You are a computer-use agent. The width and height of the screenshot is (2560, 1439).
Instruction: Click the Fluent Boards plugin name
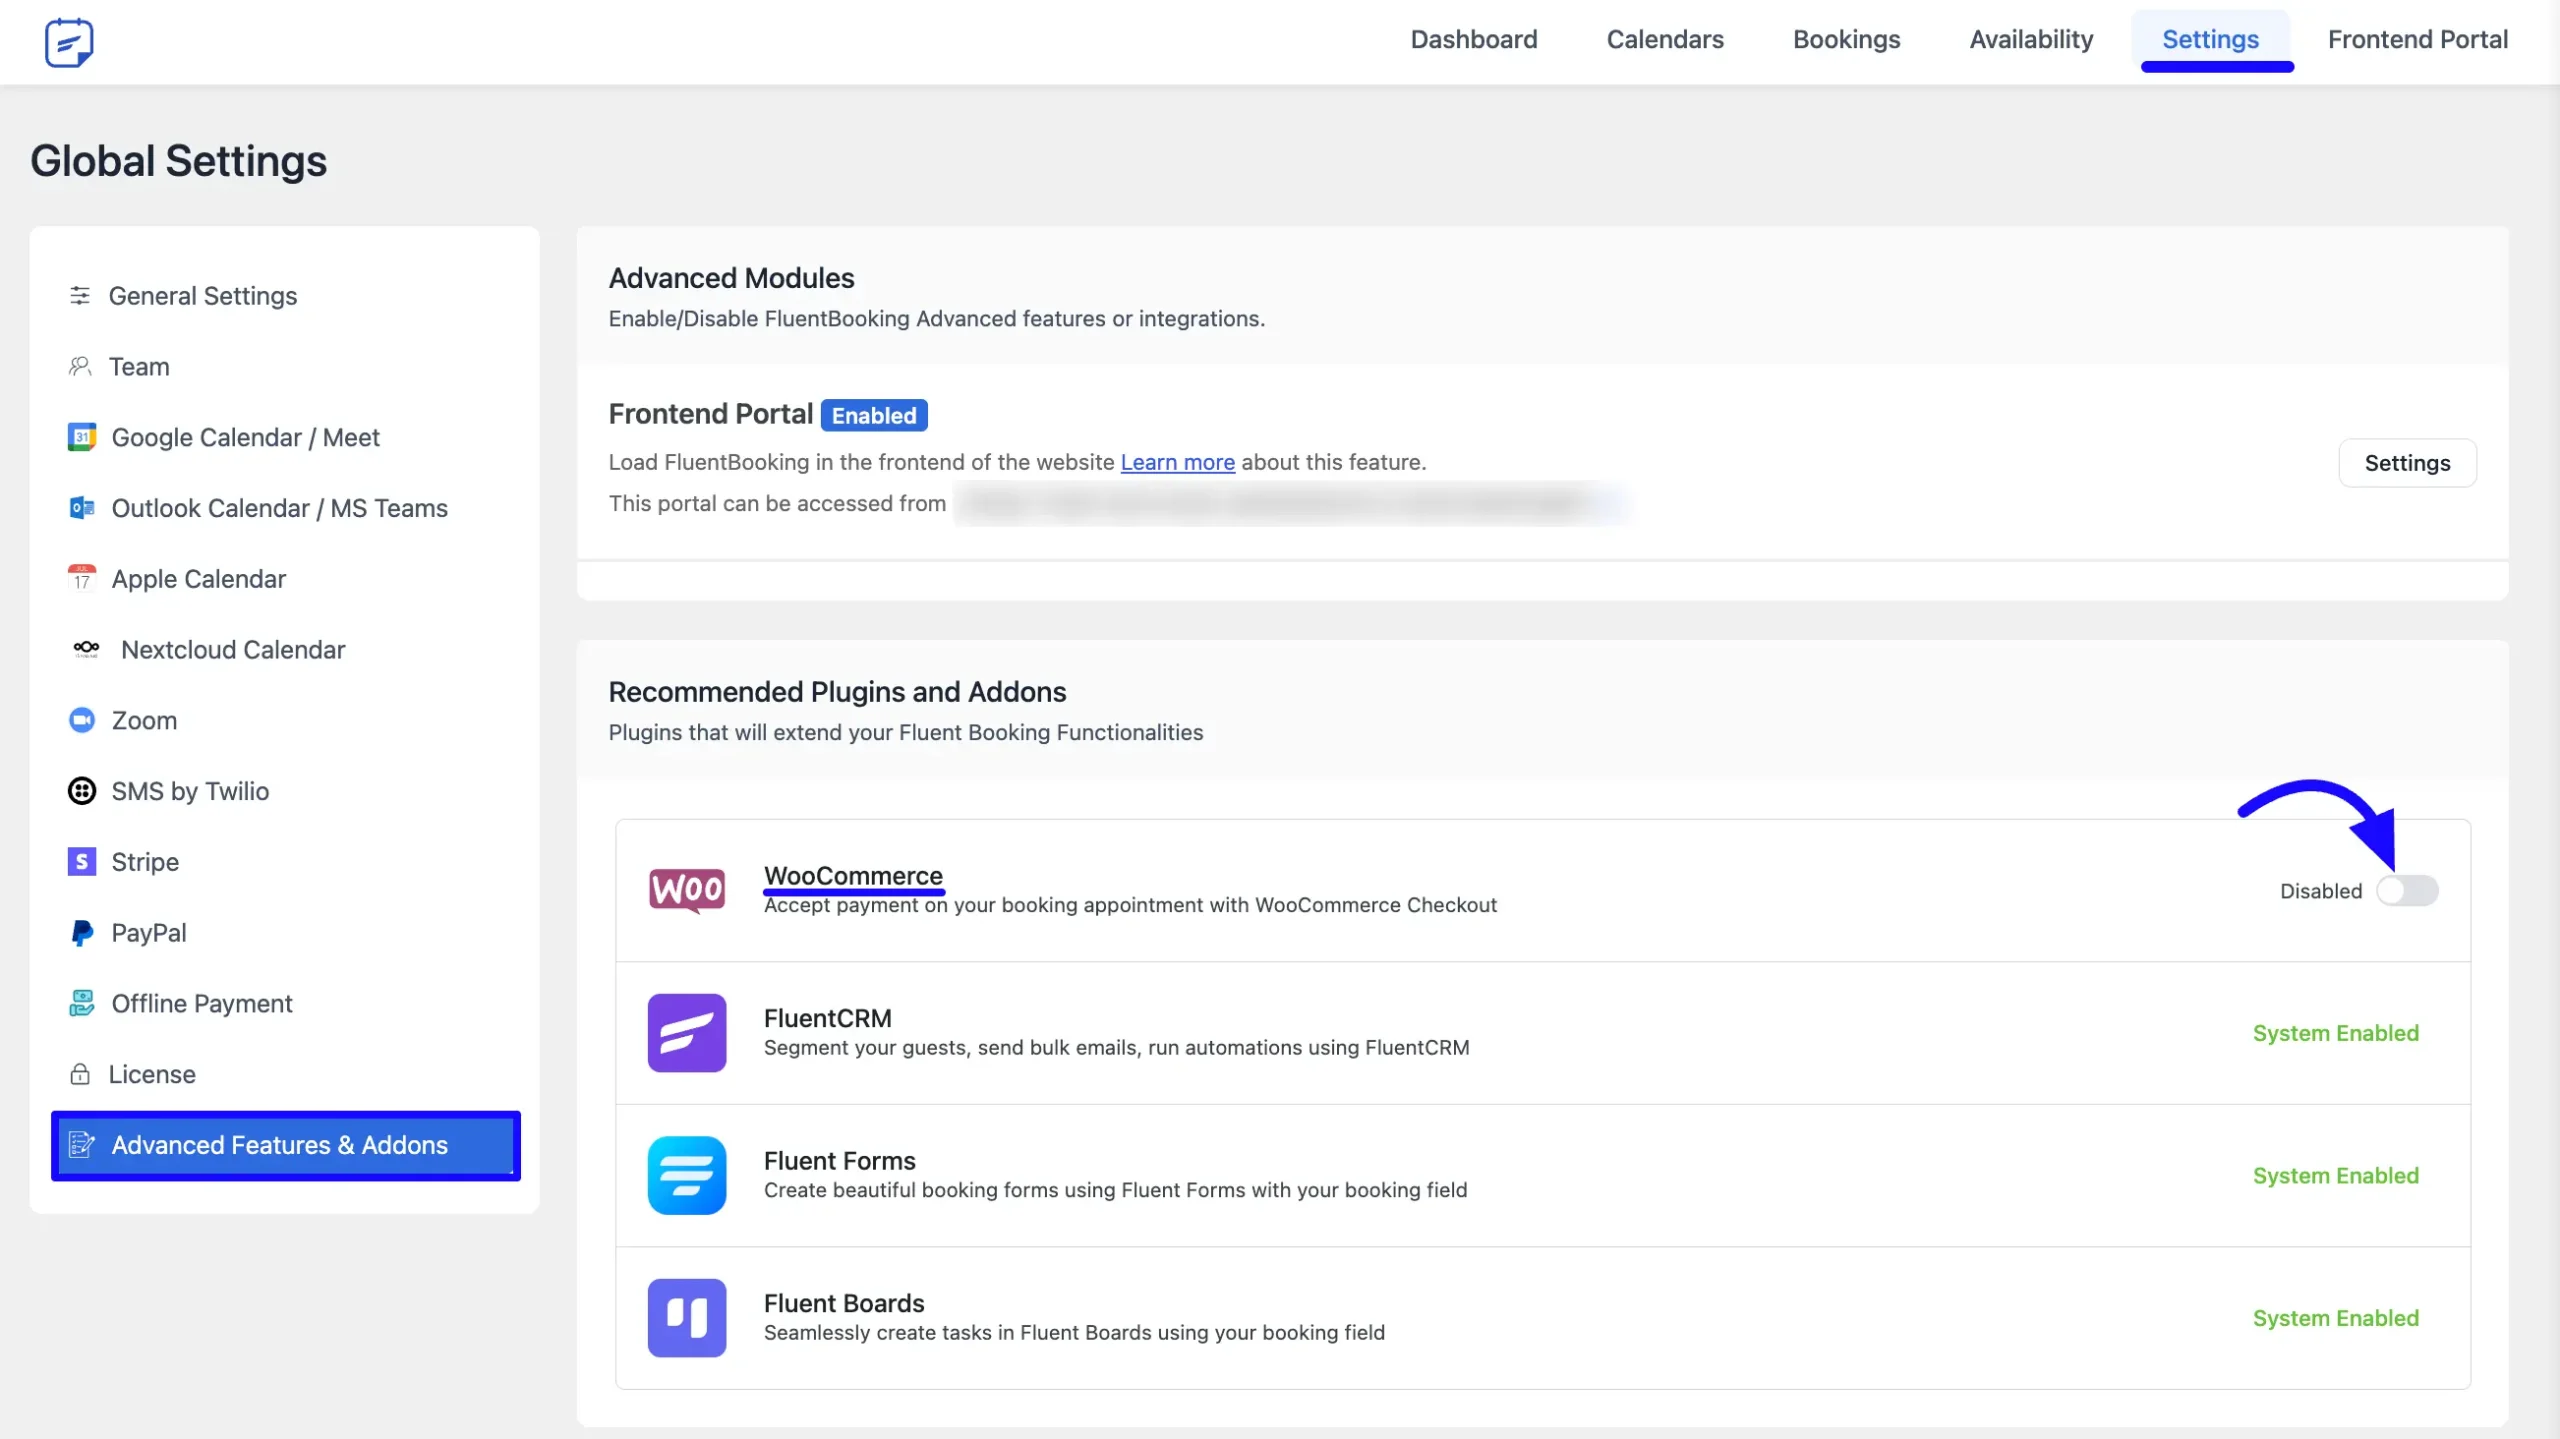(x=843, y=1303)
